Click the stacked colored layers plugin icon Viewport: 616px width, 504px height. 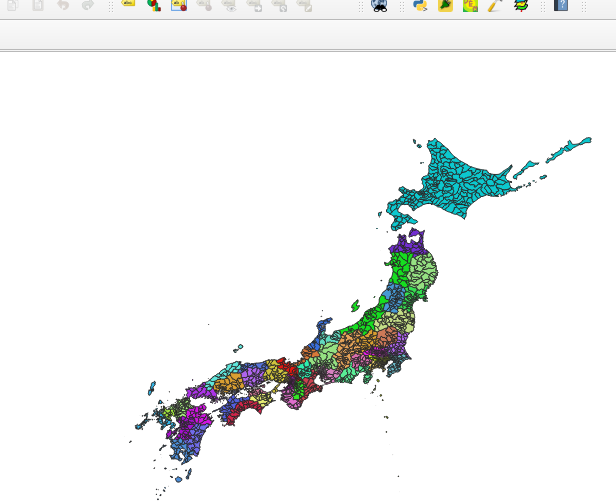521,5
